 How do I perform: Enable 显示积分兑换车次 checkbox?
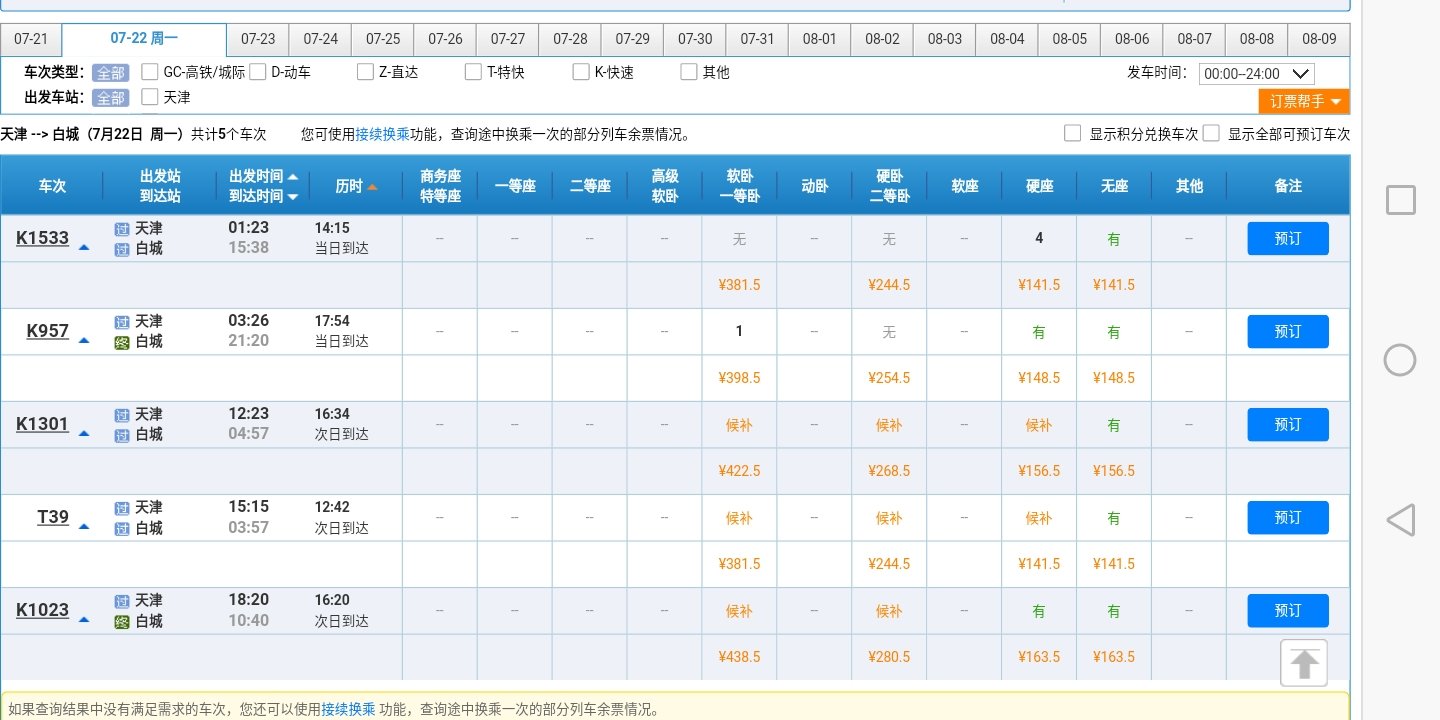(x=1073, y=133)
